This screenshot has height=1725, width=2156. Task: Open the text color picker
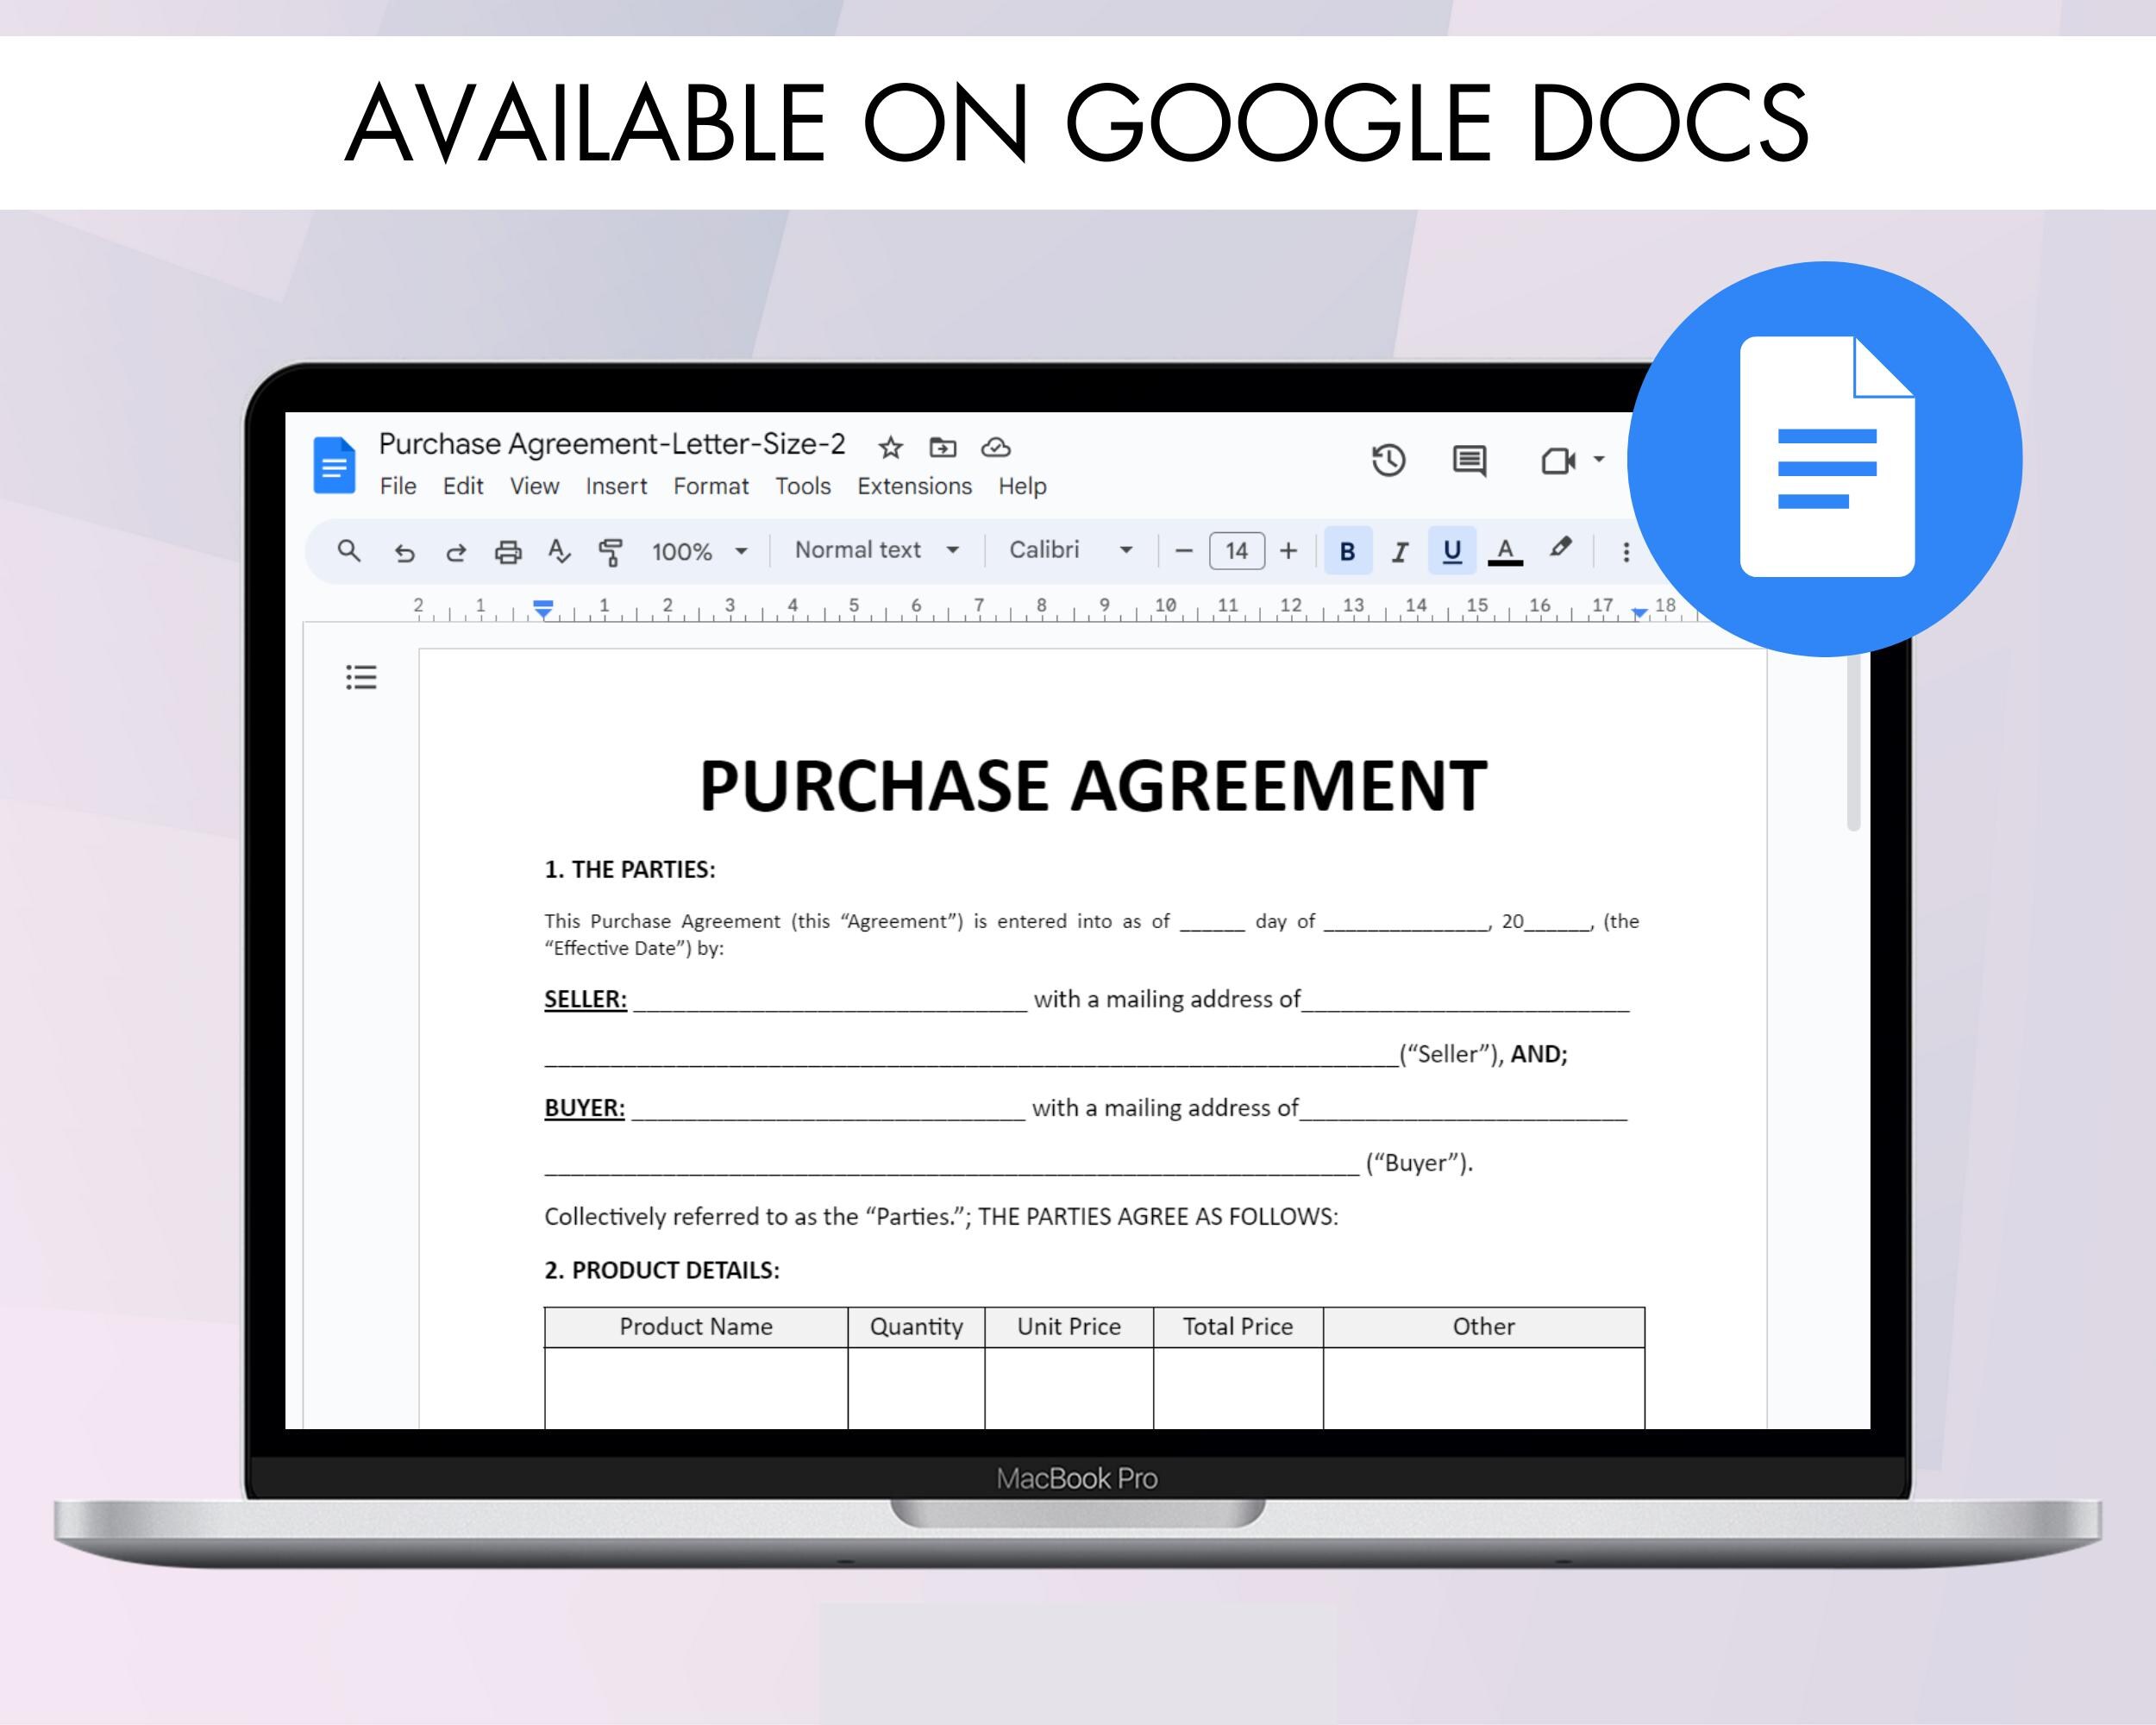tap(1505, 551)
